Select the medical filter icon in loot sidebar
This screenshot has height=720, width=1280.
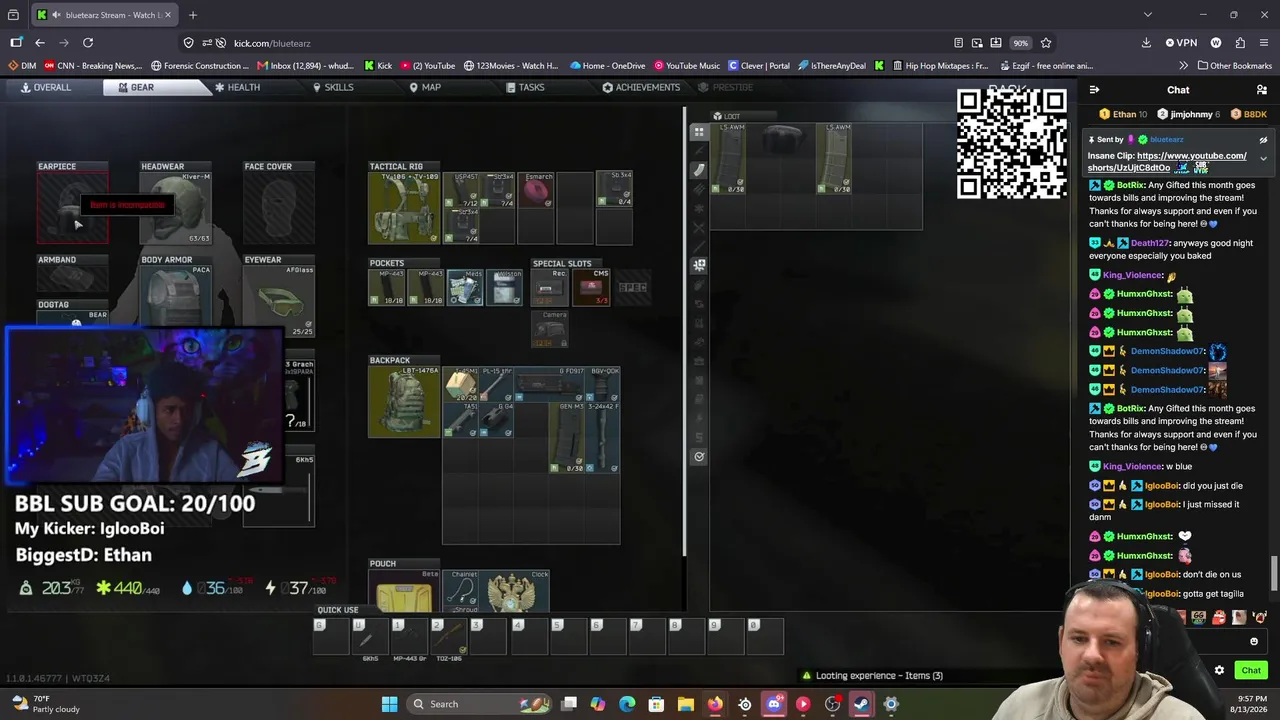point(699,265)
